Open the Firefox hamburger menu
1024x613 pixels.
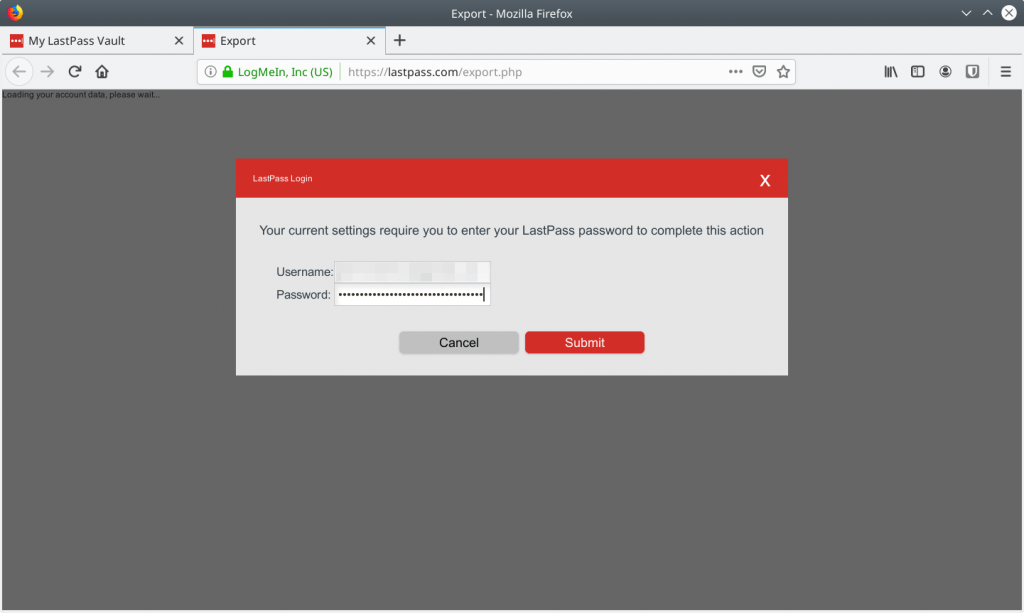coord(1006,72)
